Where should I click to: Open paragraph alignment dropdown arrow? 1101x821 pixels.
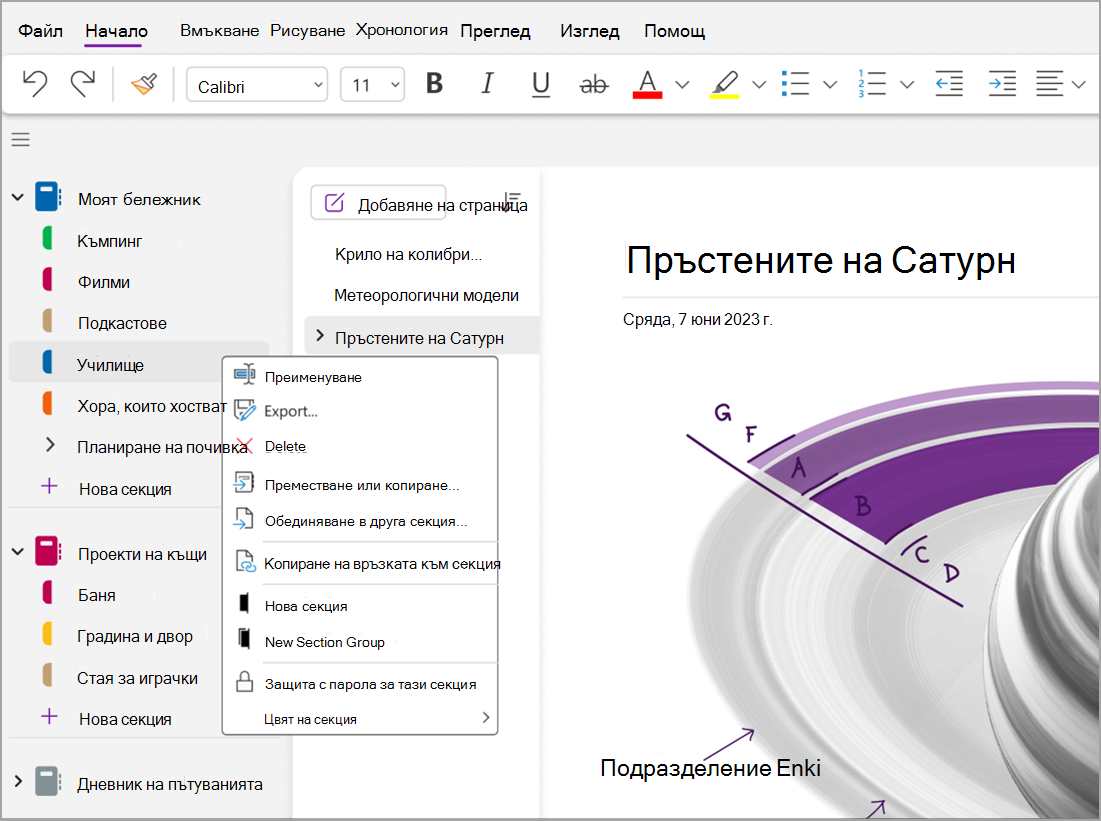[x=1079, y=84]
